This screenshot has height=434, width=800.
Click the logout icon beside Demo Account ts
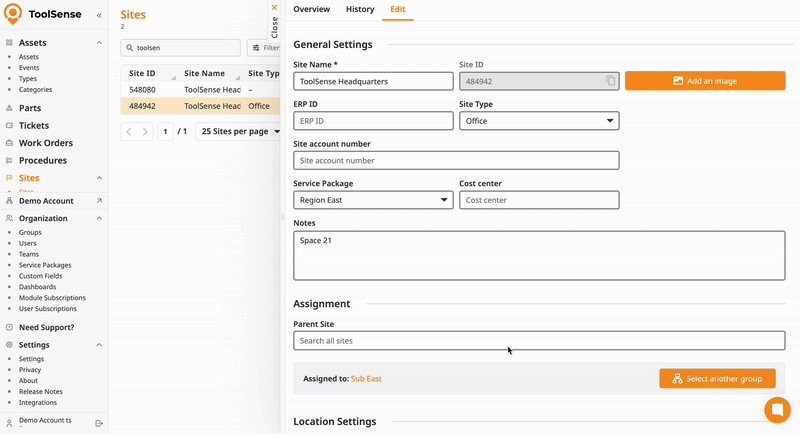point(99,423)
